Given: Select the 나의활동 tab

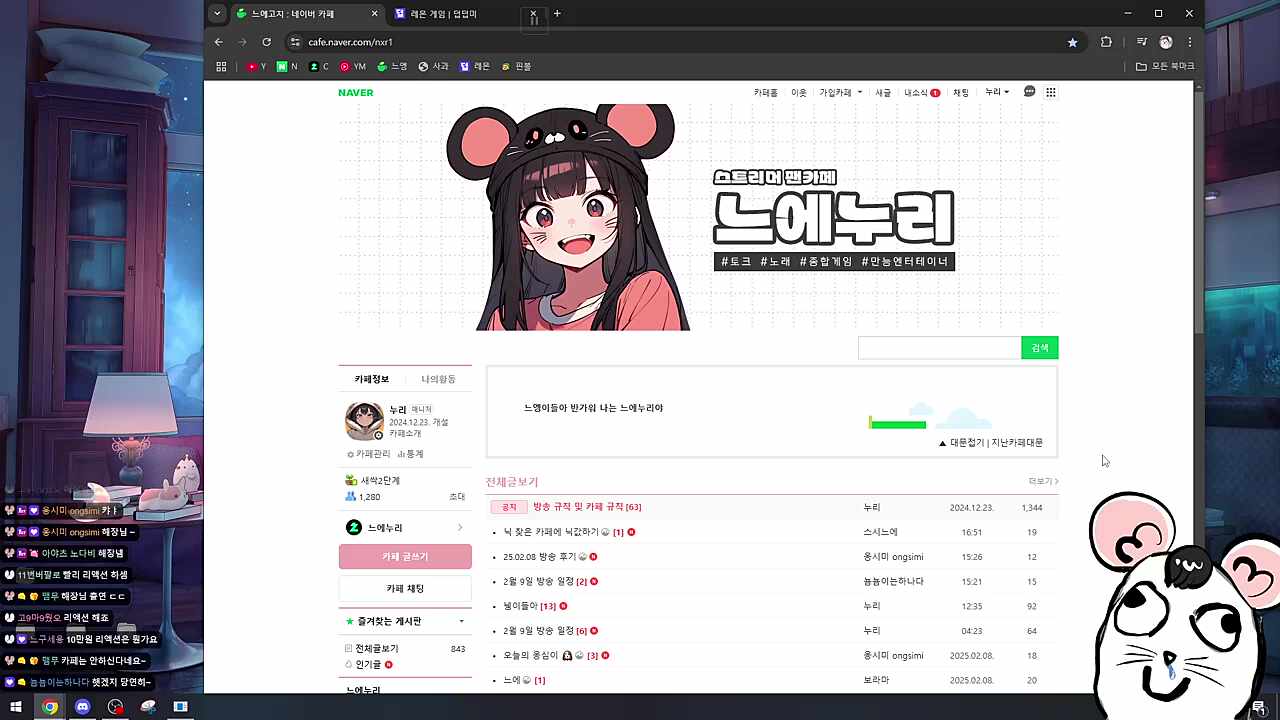Looking at the screenshot, I should pos(438,380).
